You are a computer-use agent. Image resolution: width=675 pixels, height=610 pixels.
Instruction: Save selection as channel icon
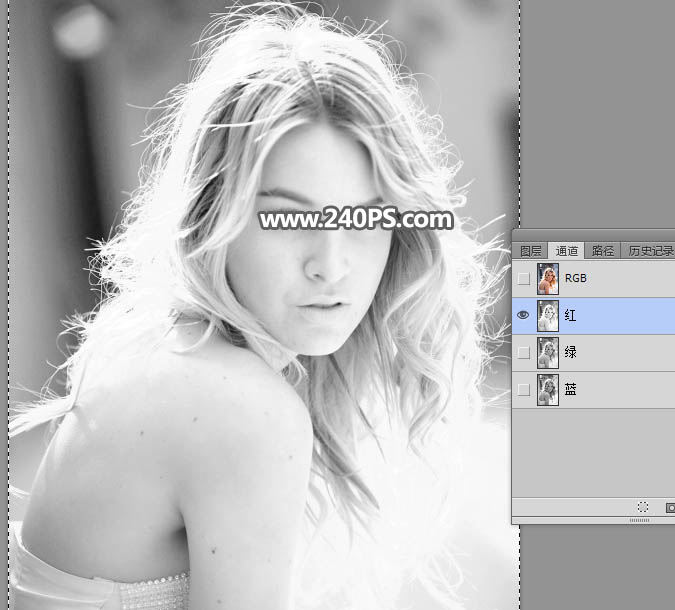[x=670, y=508]
